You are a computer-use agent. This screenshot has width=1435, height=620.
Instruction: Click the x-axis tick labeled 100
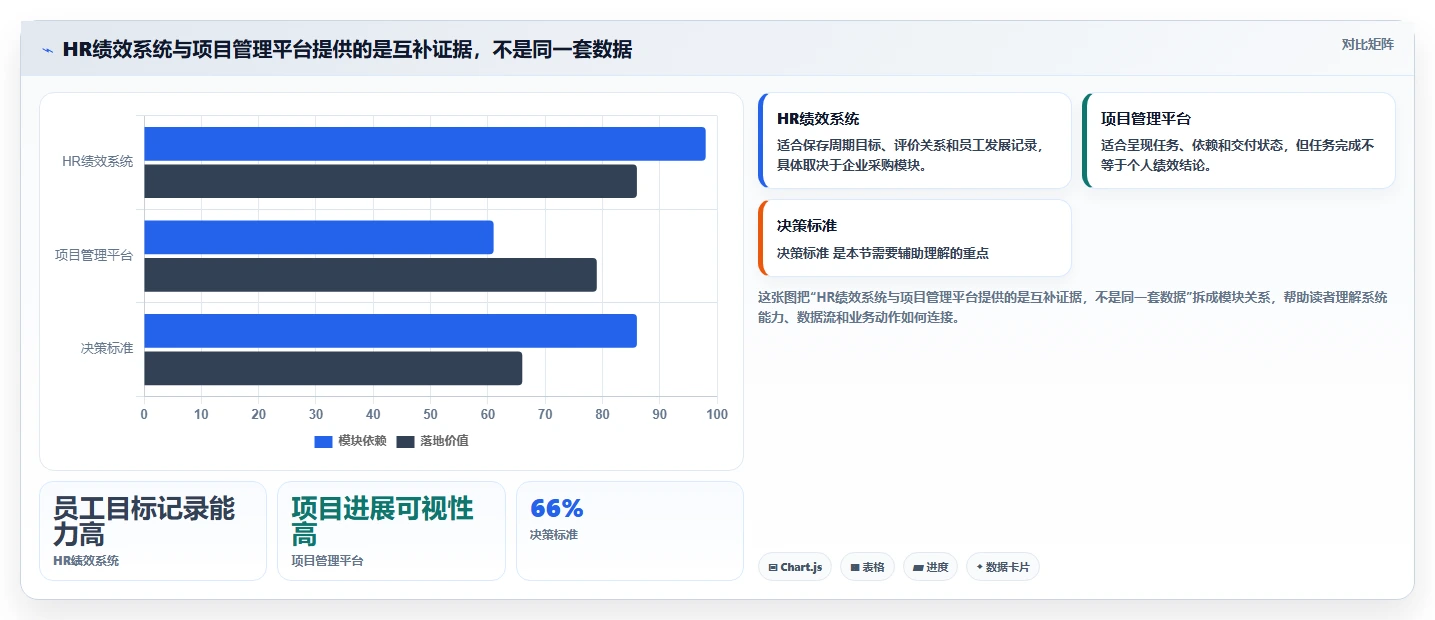tap(717, 414)
